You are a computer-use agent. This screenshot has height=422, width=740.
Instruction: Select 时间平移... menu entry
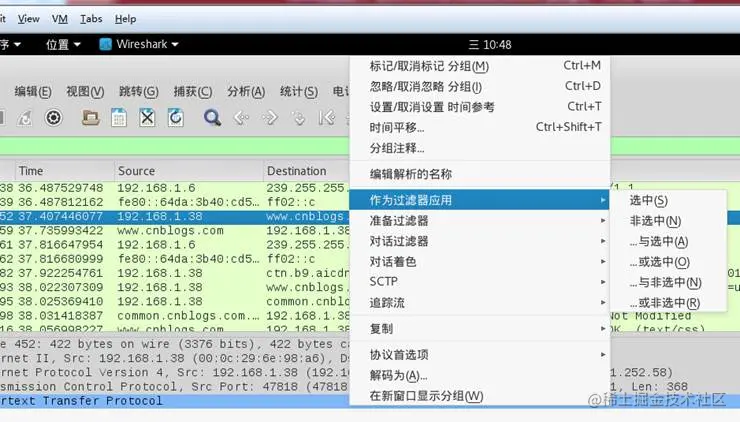click(x=480, y=127)
